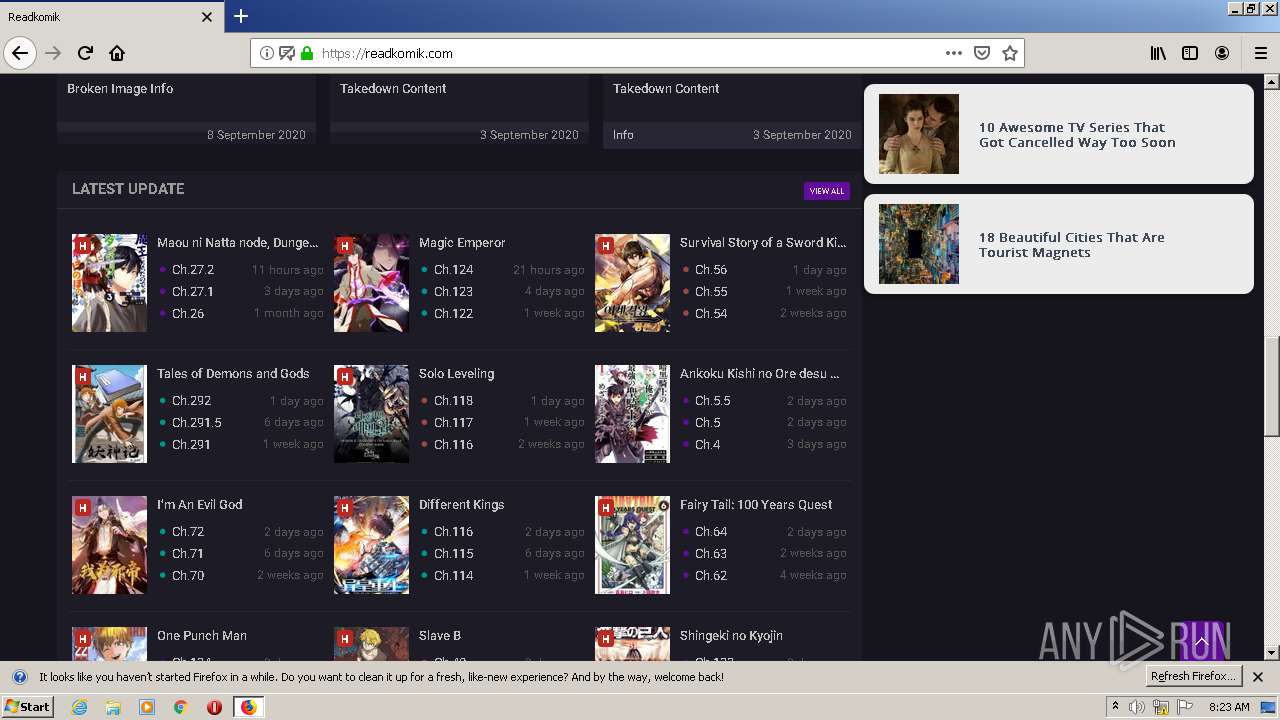This screenshot has height=720, width=1280.
Task: Open Magic Emperor chapter 124
Action: pyautogui.click(x=453, y=270)
